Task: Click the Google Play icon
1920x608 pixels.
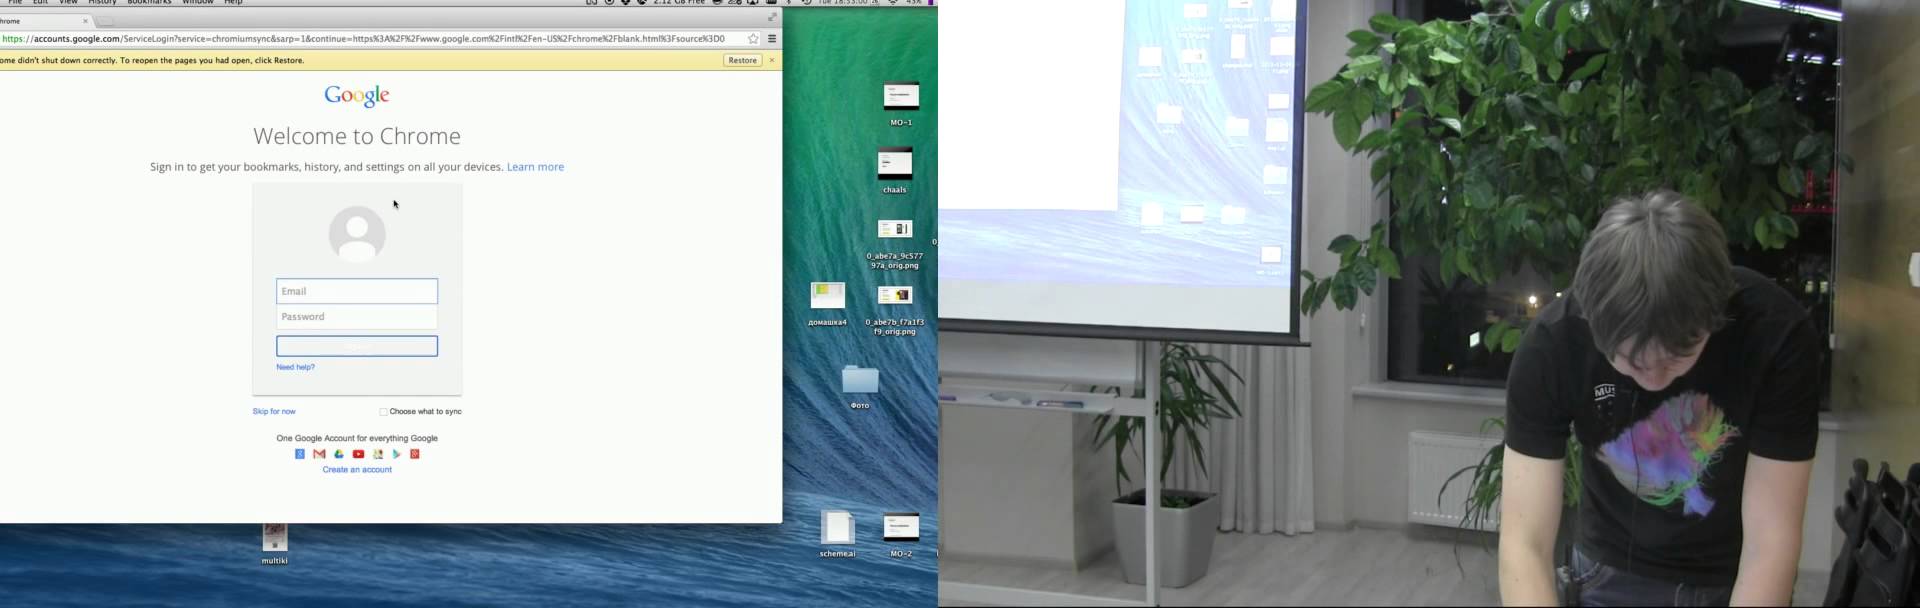Action: tap(396, 454)
